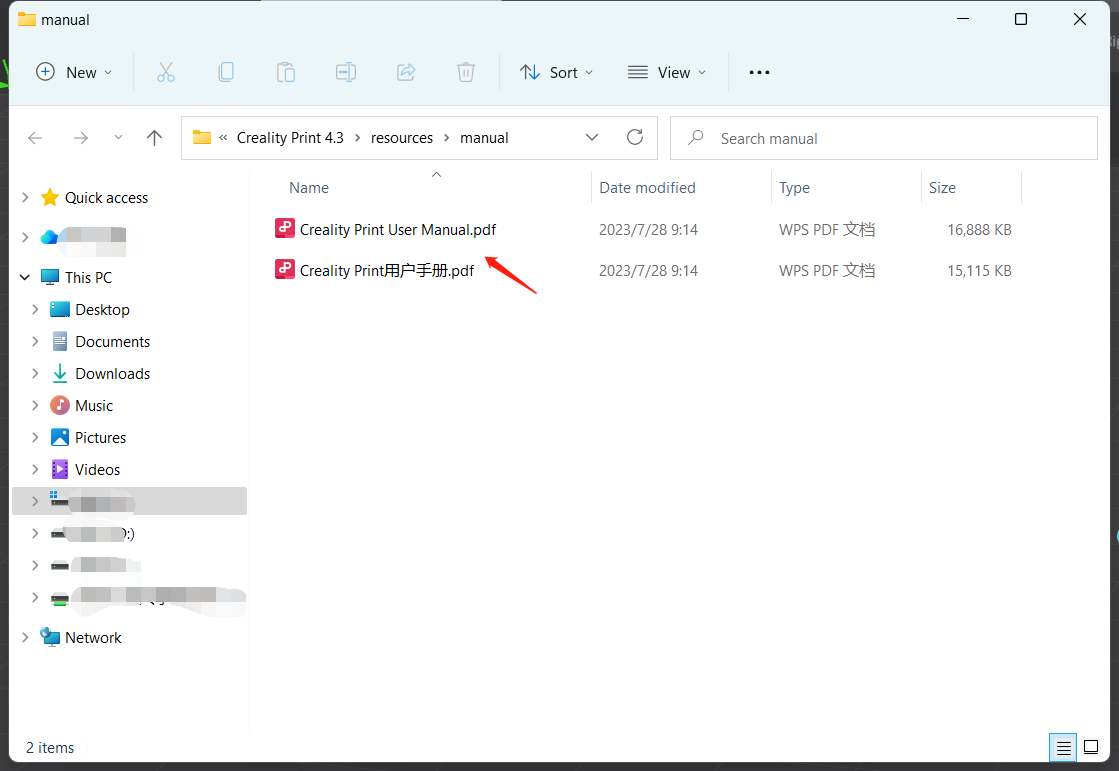The height and width of the screenshot is (771, 1119).
Task: Click the Paste clipboard icon
Action: (285, 72)
